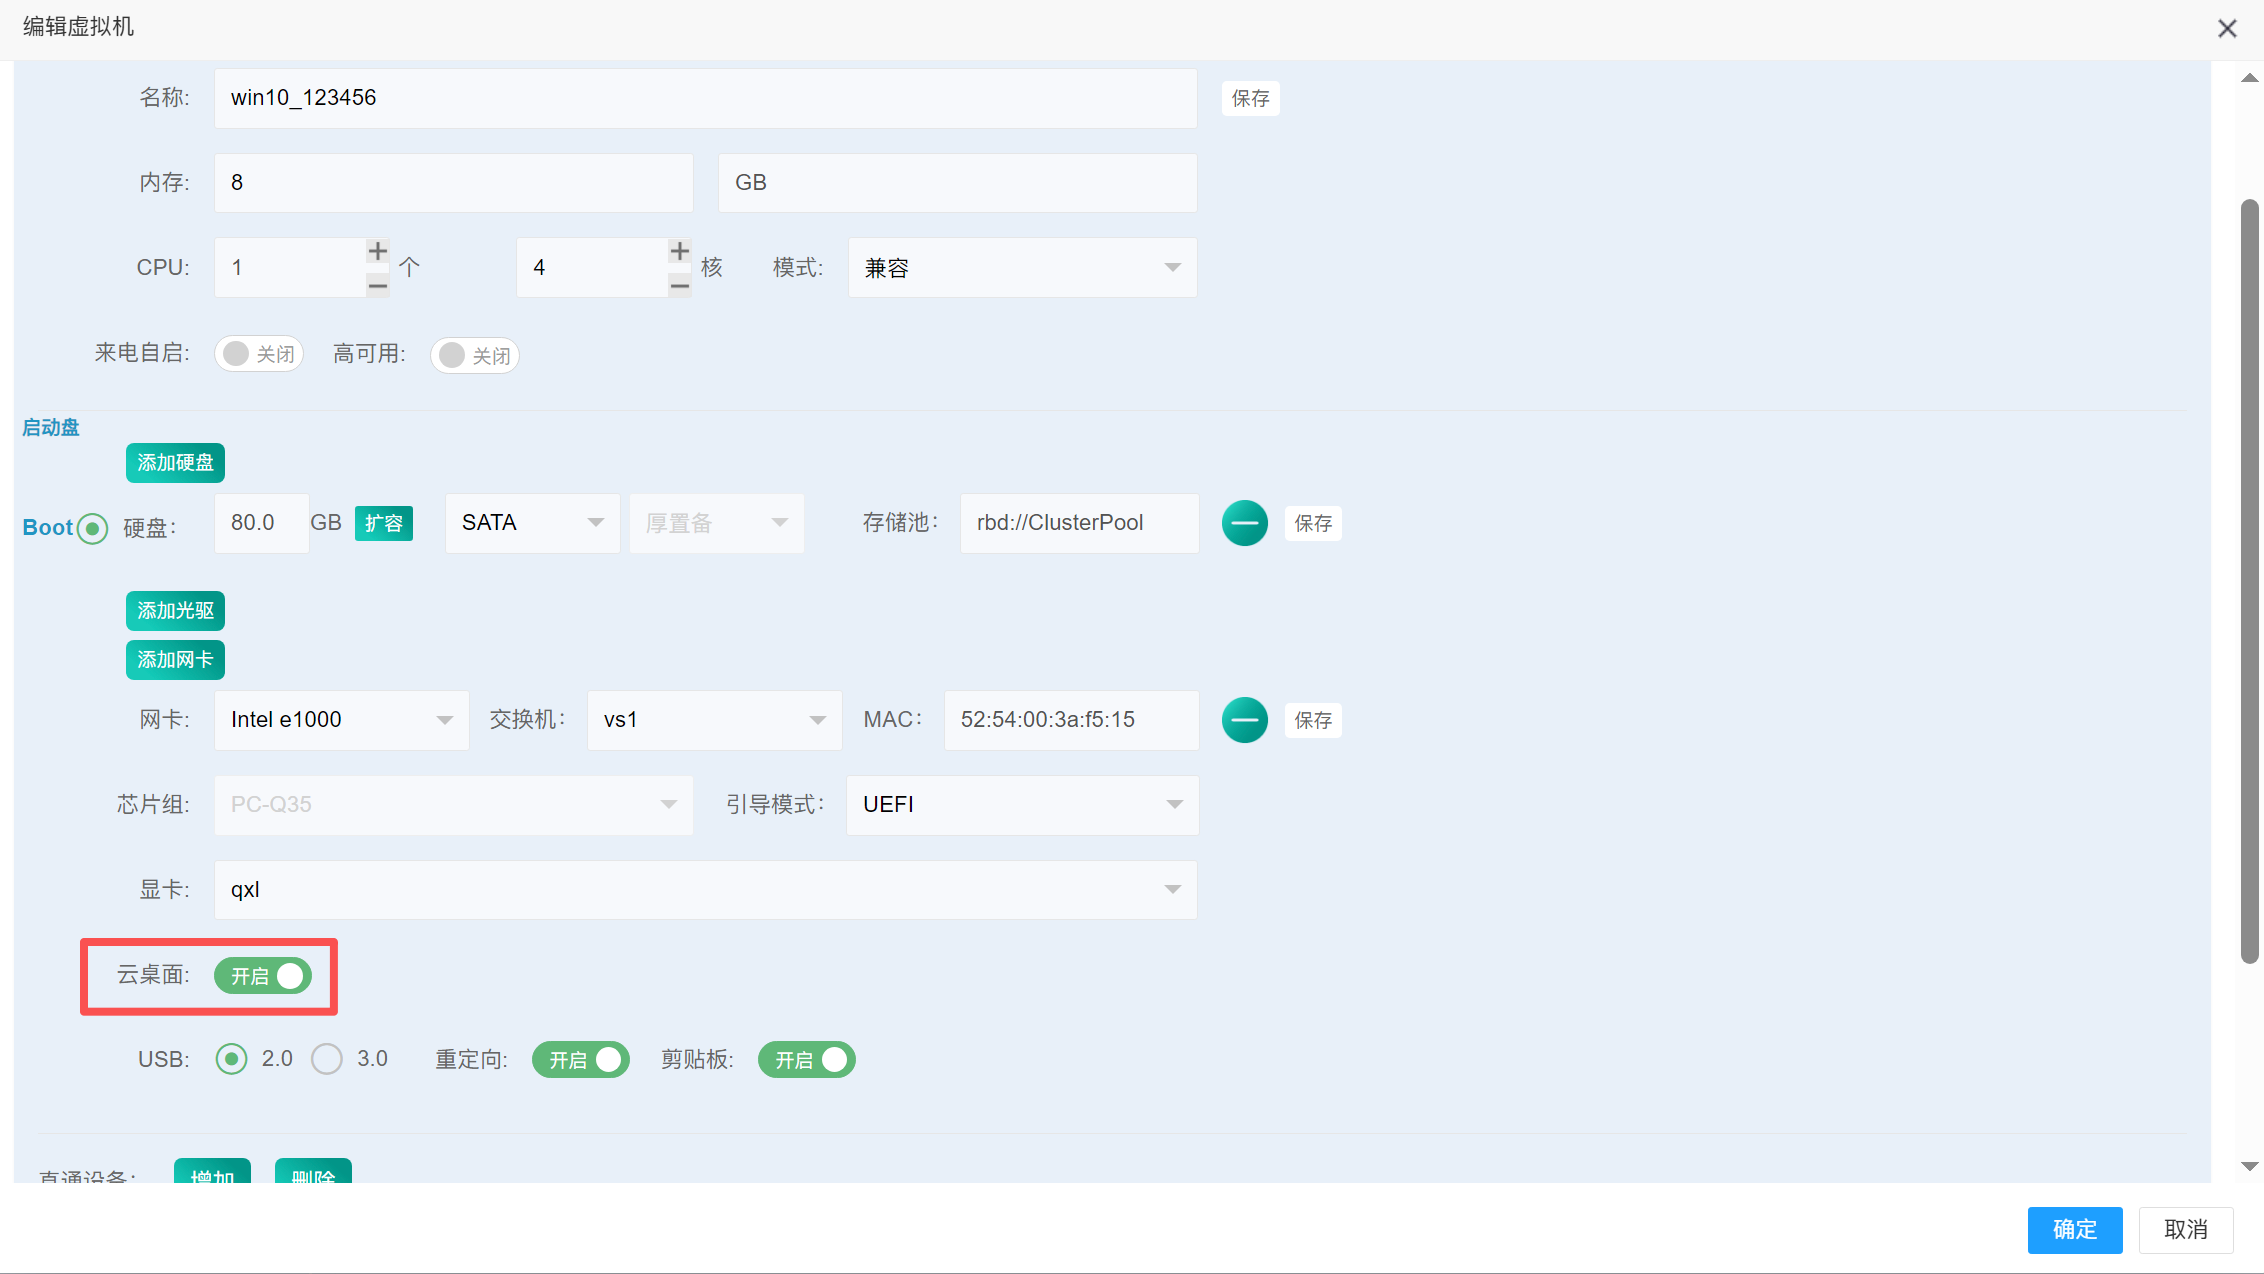Click the 名称 name input field
This screenshot has height=1274, width=2264.
click(705, 98)
